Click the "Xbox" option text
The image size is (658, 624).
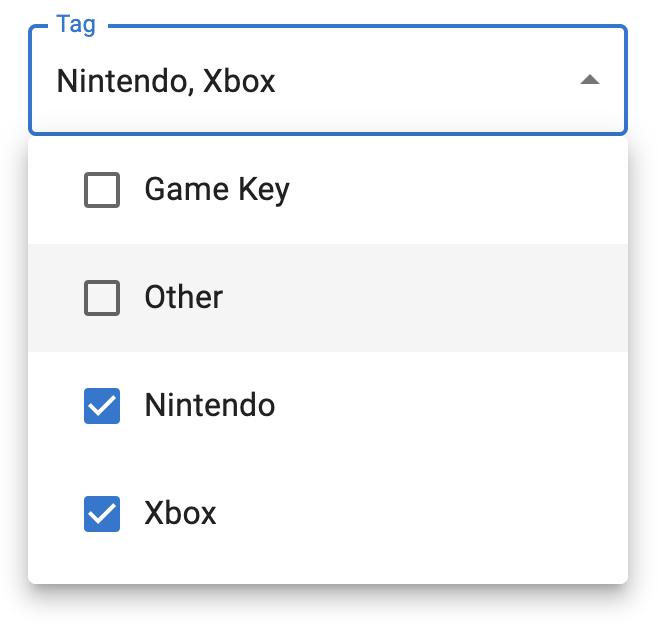pyautogui.click(x=181, y=514)
